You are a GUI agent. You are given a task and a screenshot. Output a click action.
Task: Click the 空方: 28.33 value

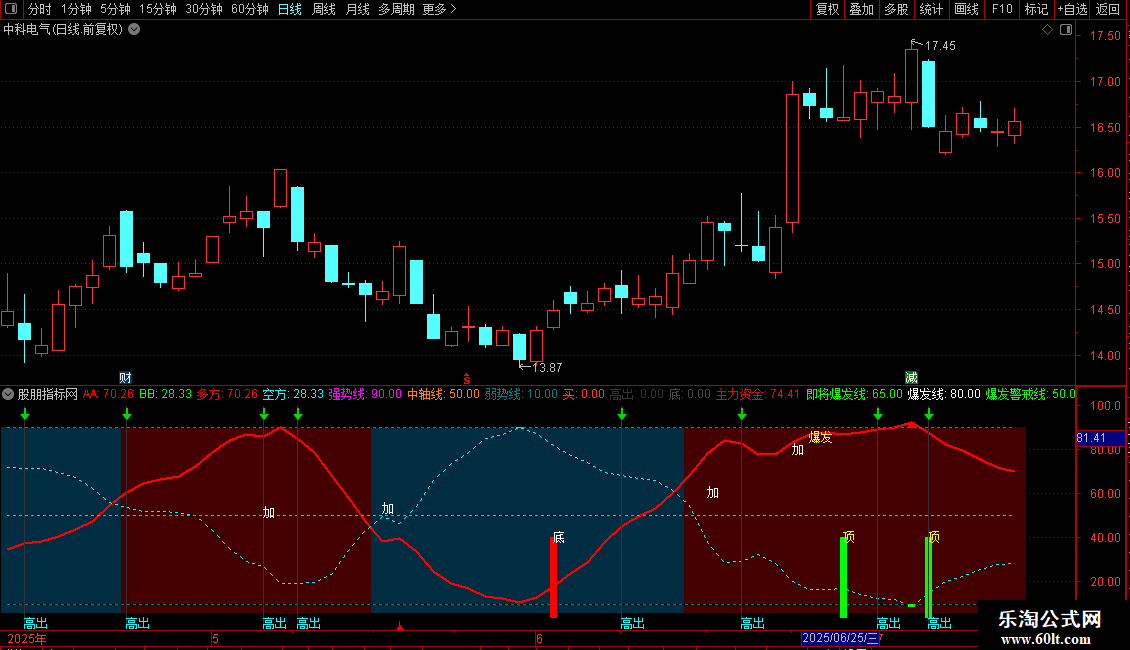[293, 394]
